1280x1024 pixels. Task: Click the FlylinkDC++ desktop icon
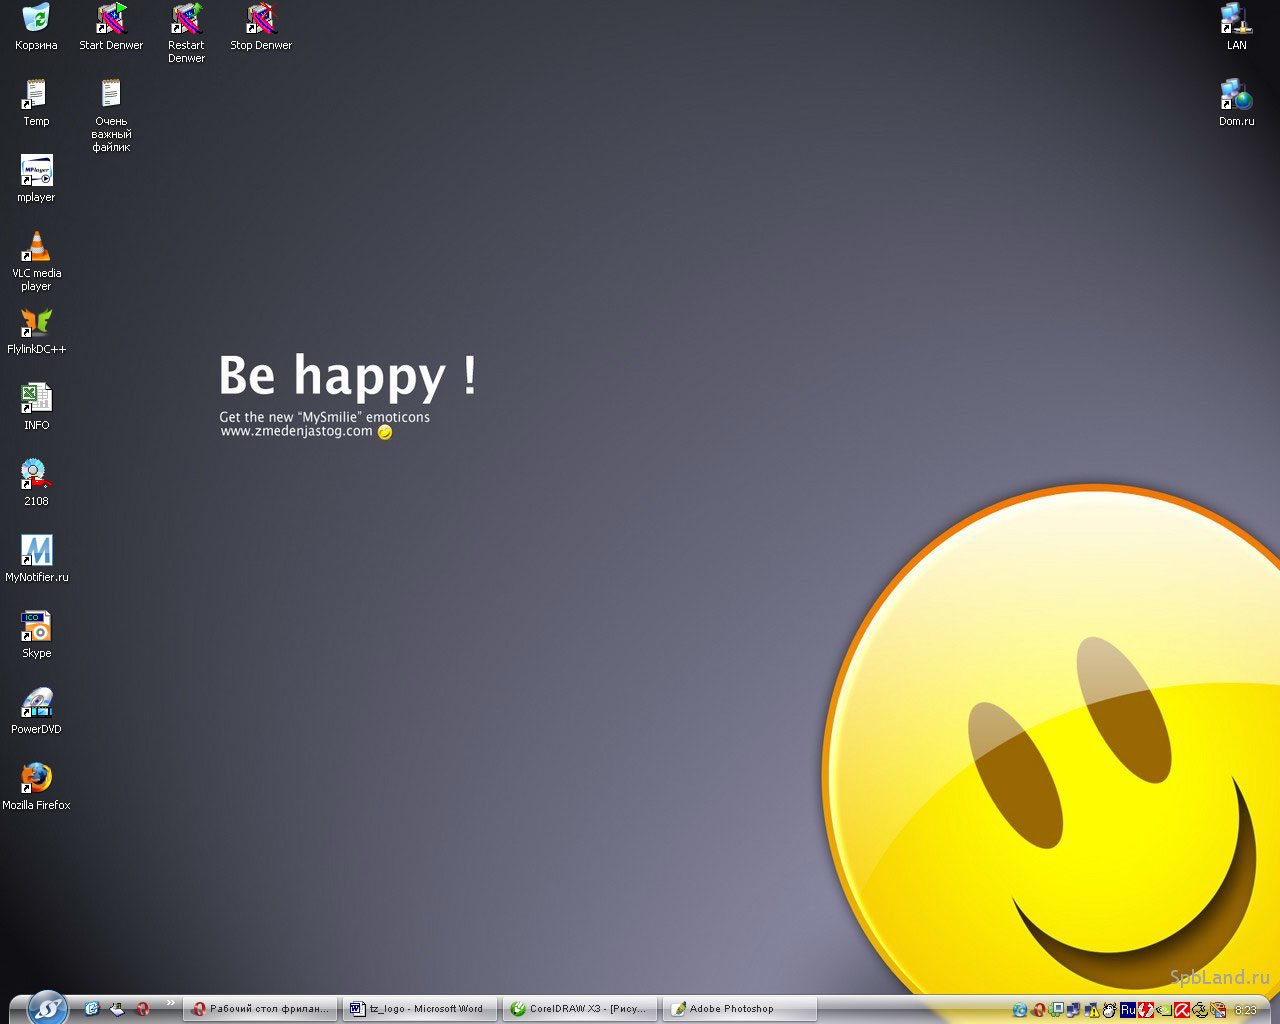(x=36, y=323)
